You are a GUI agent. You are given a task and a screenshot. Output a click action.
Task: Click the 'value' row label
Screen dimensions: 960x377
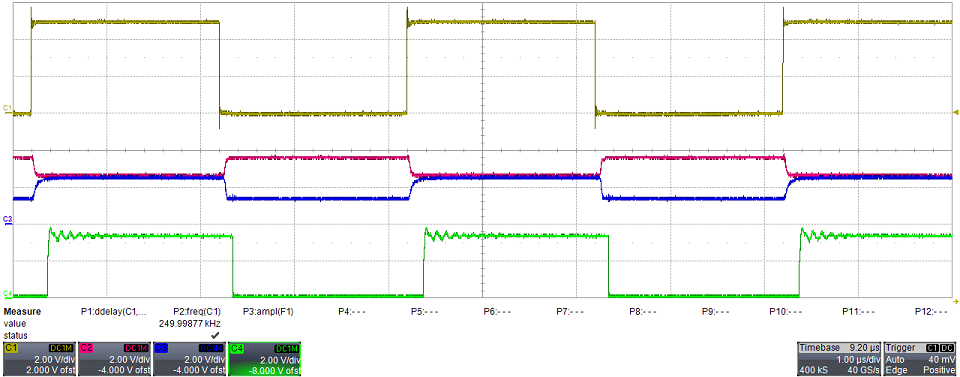pos(14,324)
